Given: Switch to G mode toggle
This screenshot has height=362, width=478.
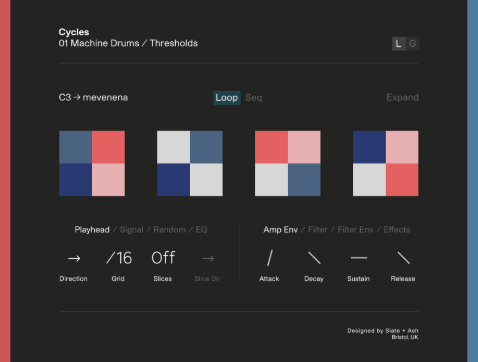Looking at the screenshot, I should (413, 44).
